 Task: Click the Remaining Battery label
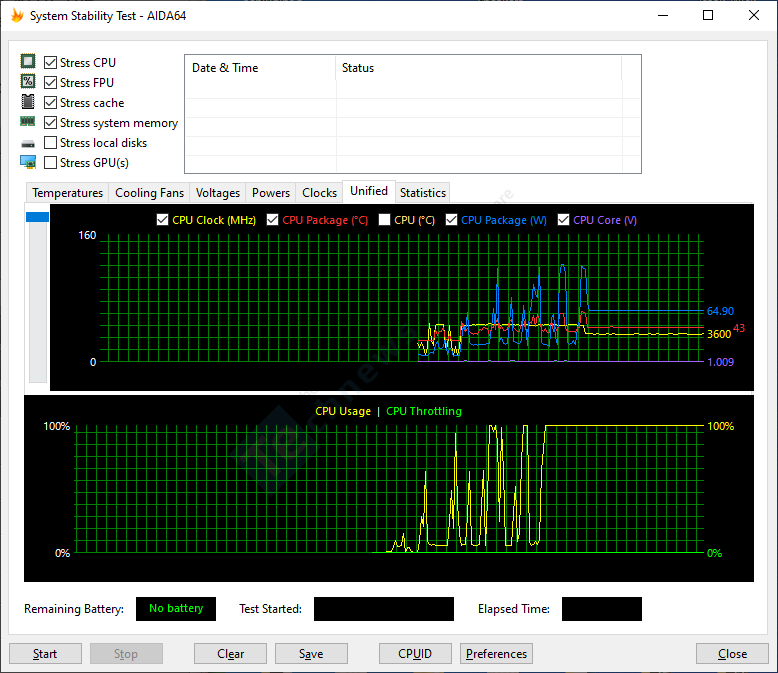pyautogui.click(x=74, y=609)
